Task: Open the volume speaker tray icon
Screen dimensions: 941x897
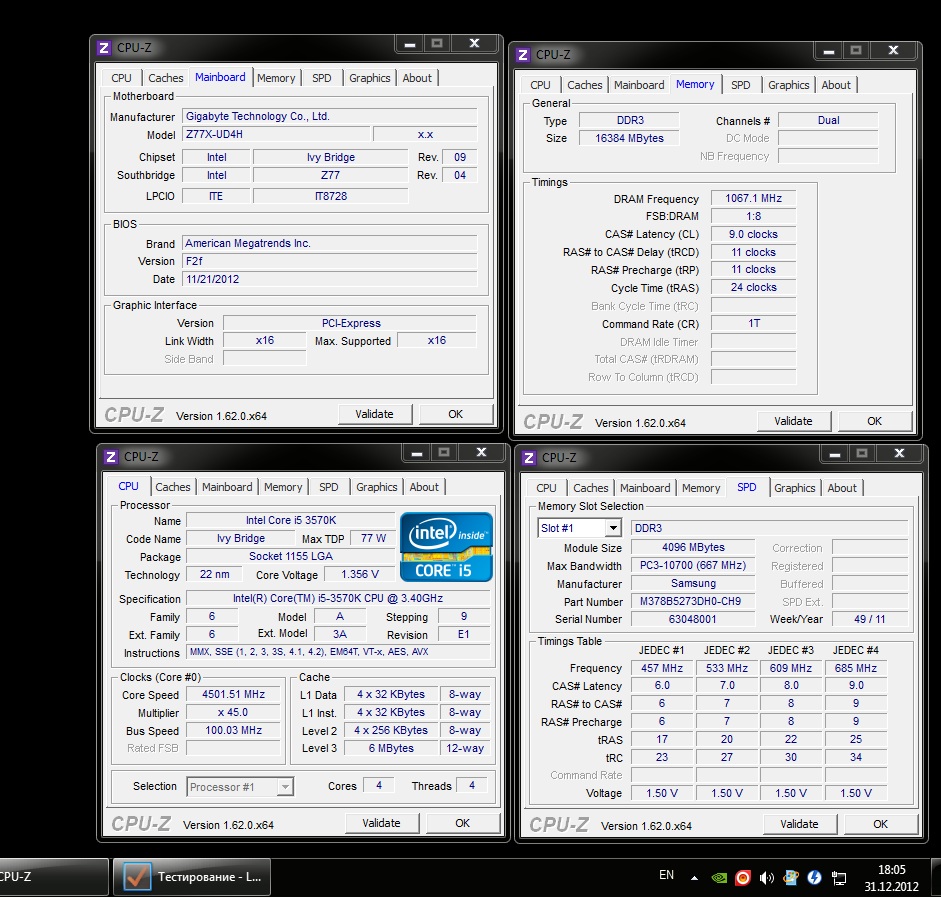Action: coord(766,878)
